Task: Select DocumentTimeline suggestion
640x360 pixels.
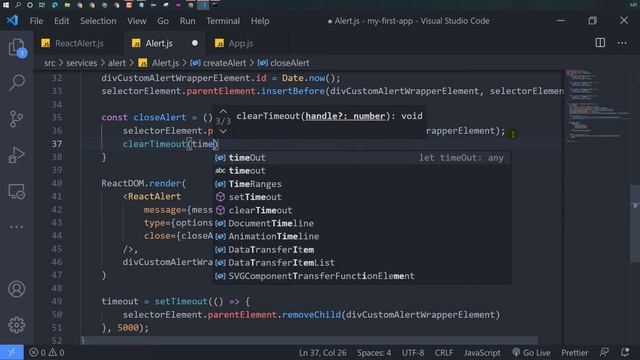Action: click(x=362, y=223)
